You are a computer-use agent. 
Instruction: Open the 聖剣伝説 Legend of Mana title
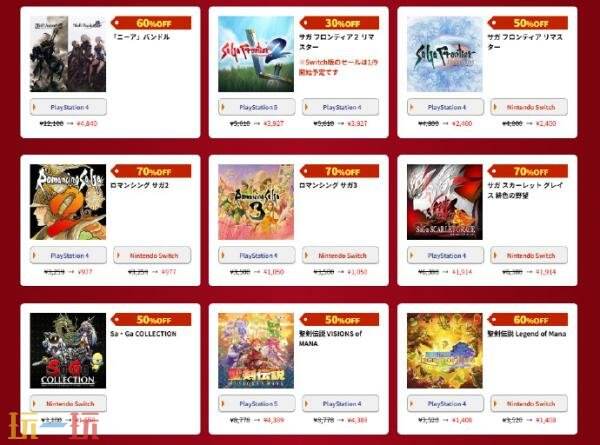click(527, 334)
